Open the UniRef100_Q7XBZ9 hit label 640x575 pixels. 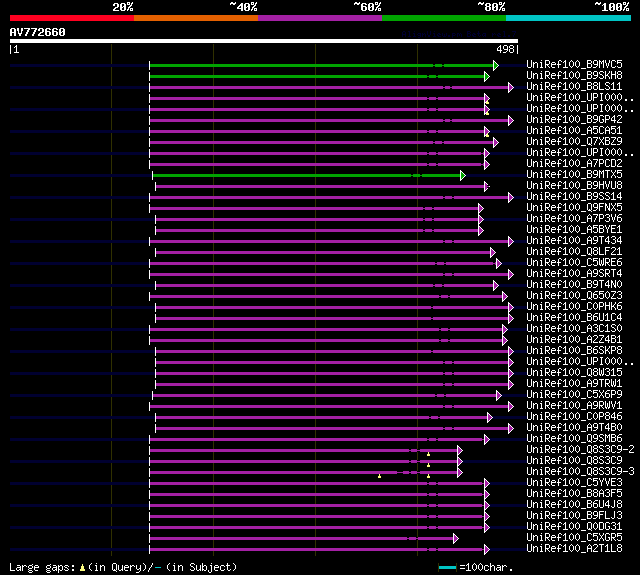click(574, 142)
